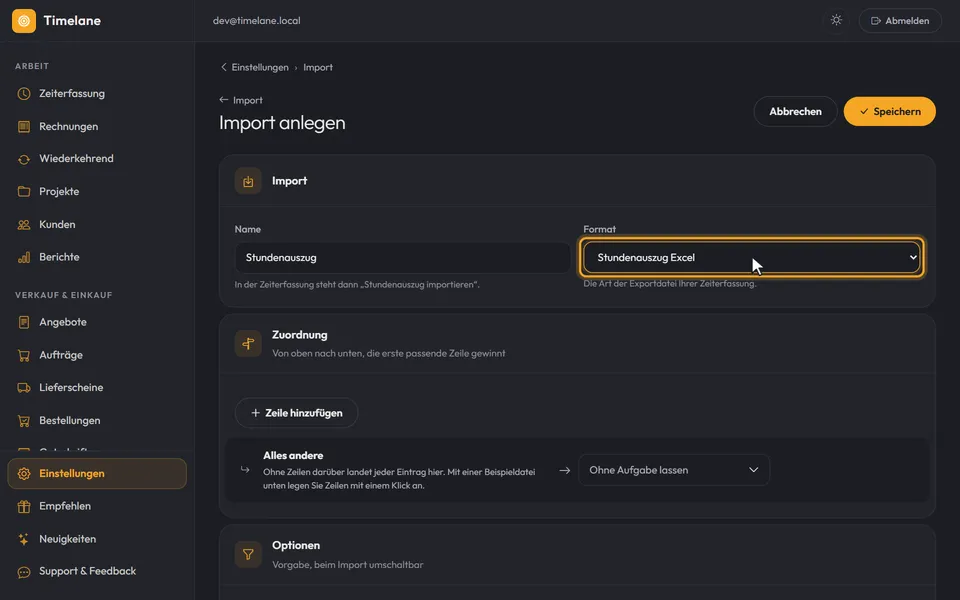
Task: Click the Wiederkehrend recurring icon
Action: pyautogui.click(x=24, y=159)
